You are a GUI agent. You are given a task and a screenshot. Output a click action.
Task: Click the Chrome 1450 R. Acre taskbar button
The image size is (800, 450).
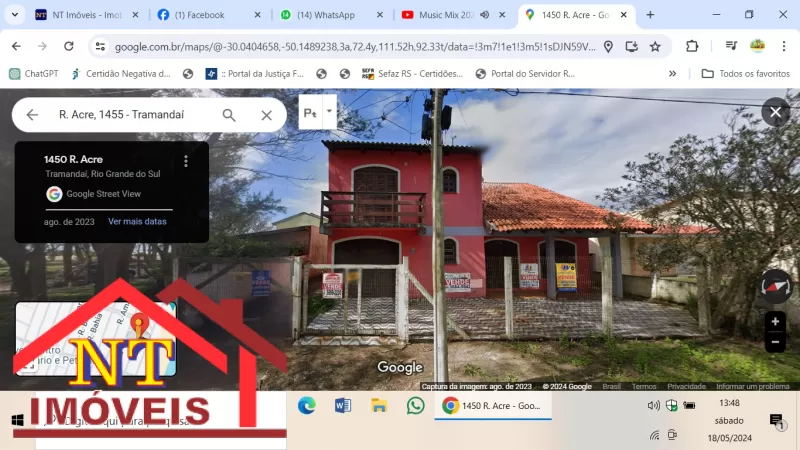coord(493,406)
